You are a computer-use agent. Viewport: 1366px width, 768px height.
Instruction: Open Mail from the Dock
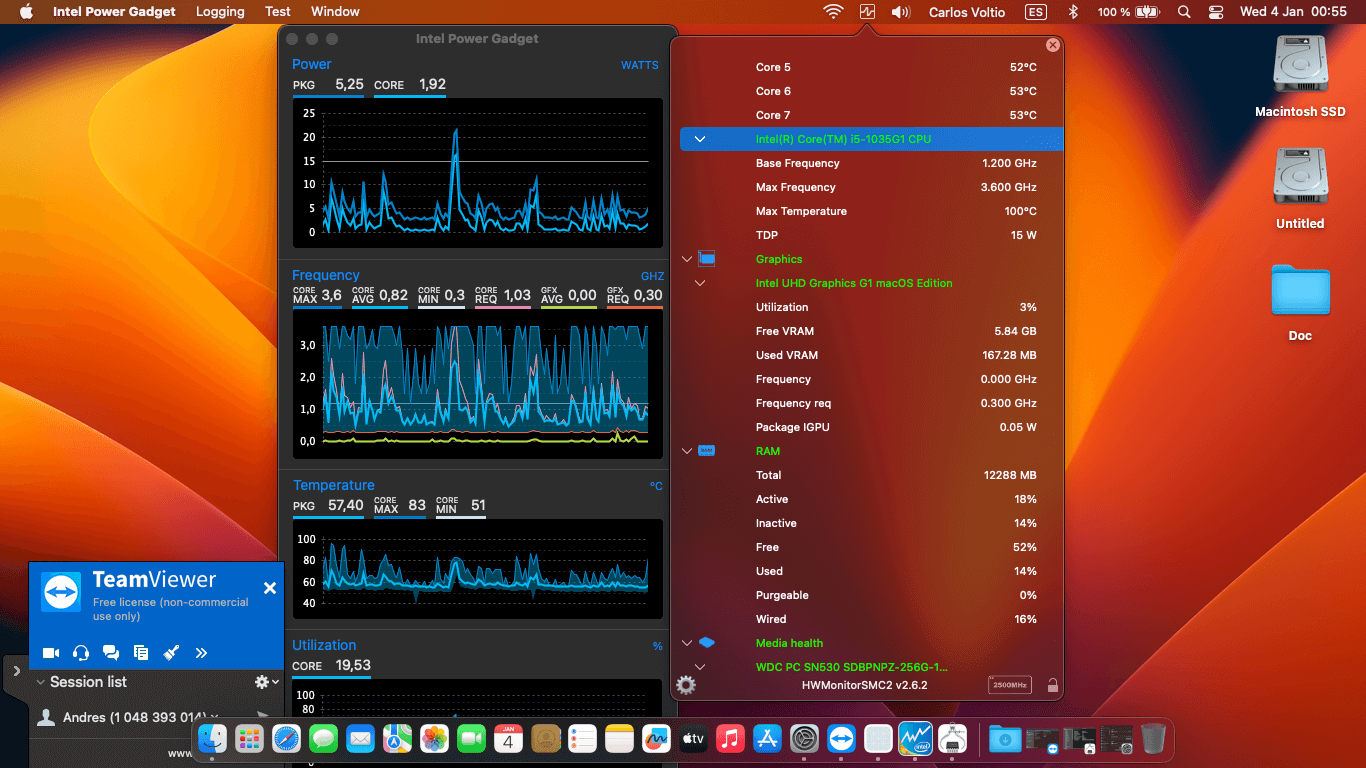pos(360,739)
